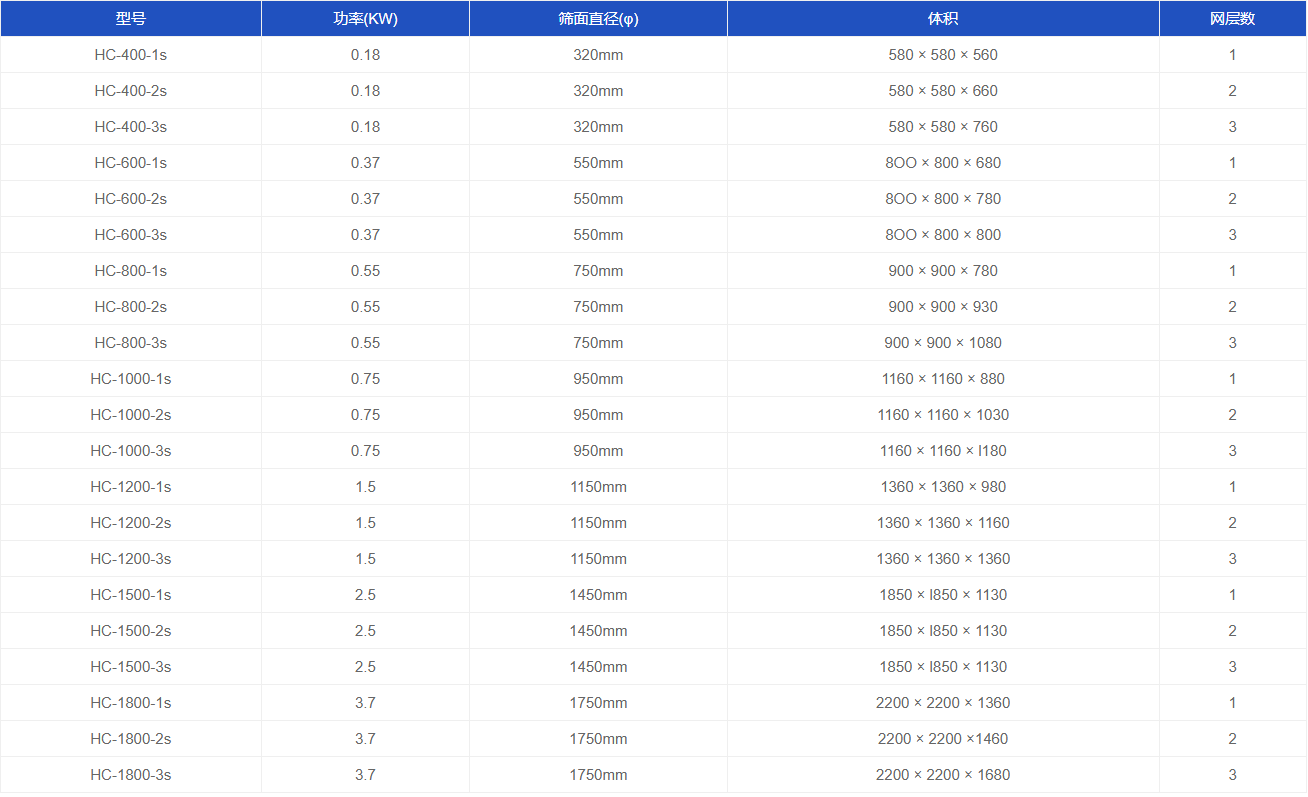Click the 0.37 power in HC-600-2s row
The width and height of the screenshot is (1308, 797).
pyautogui.click(x=366, y=199)
